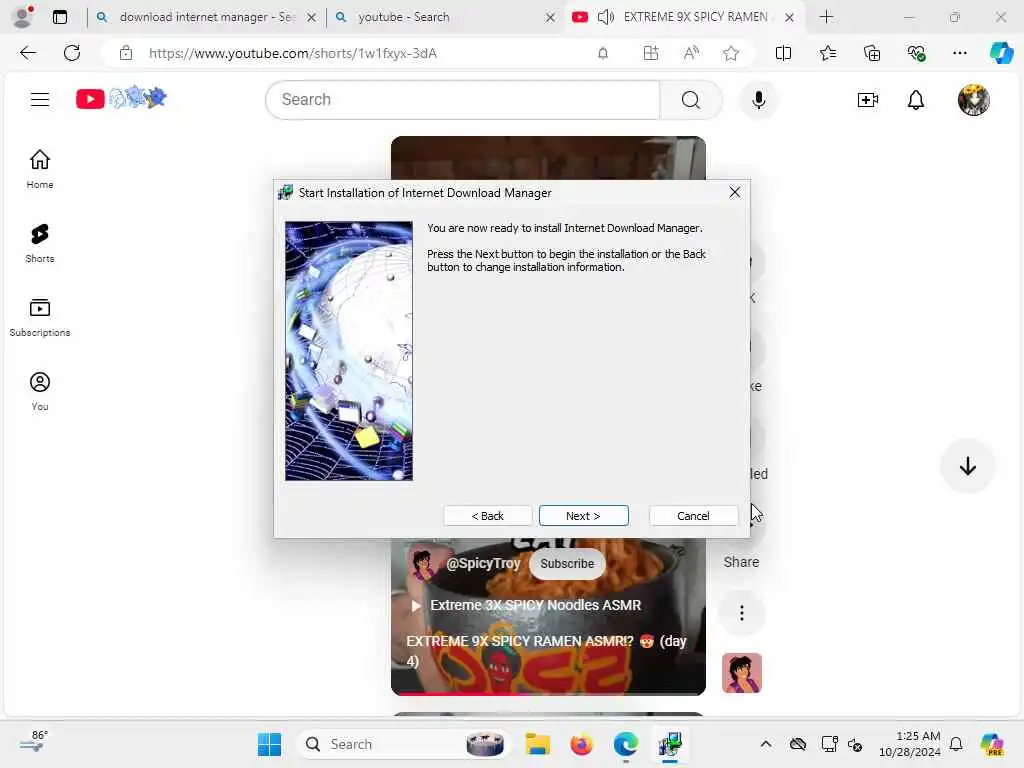Open Extreme 3X SPICY Noodles ASMR link
The width and height of the screenshot is (1024, 768).
[x=536, y=605]
